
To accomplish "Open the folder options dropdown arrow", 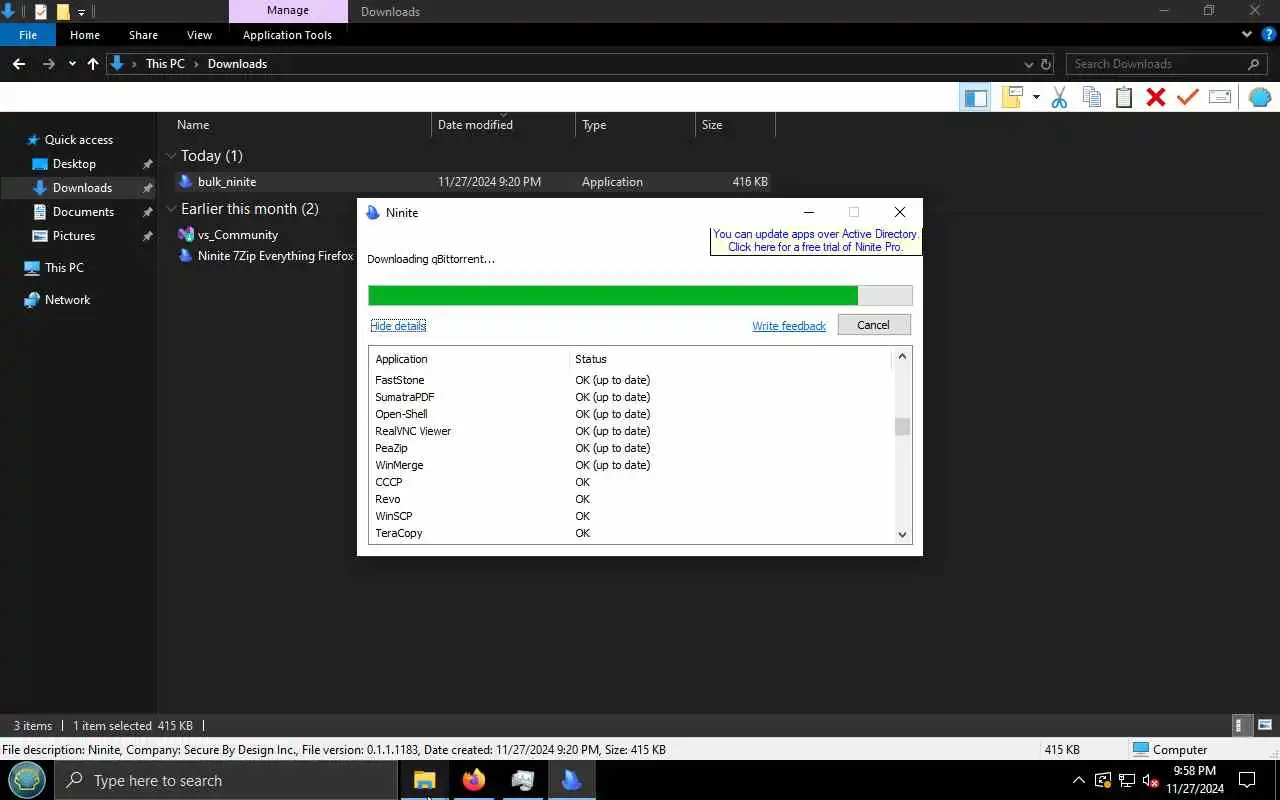I will pyautogui.click(x=1036, y=97).
